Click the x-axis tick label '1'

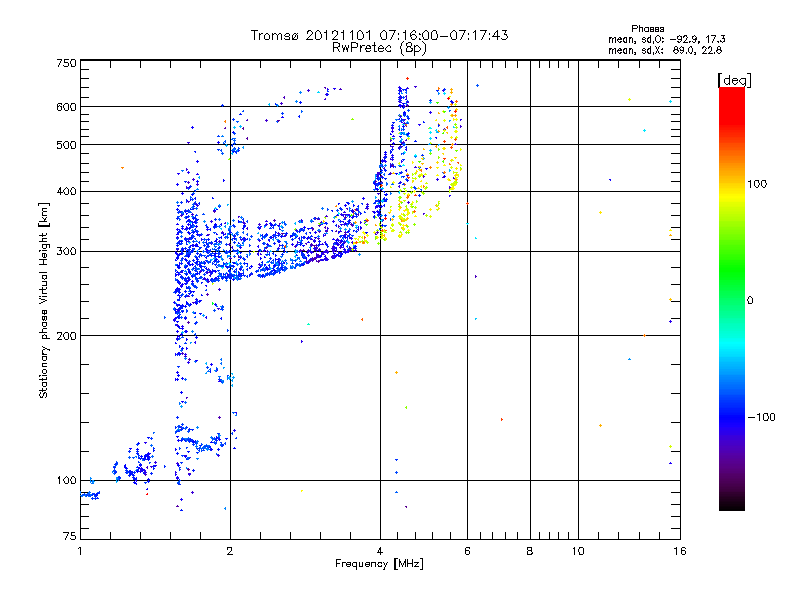point(80,551)
